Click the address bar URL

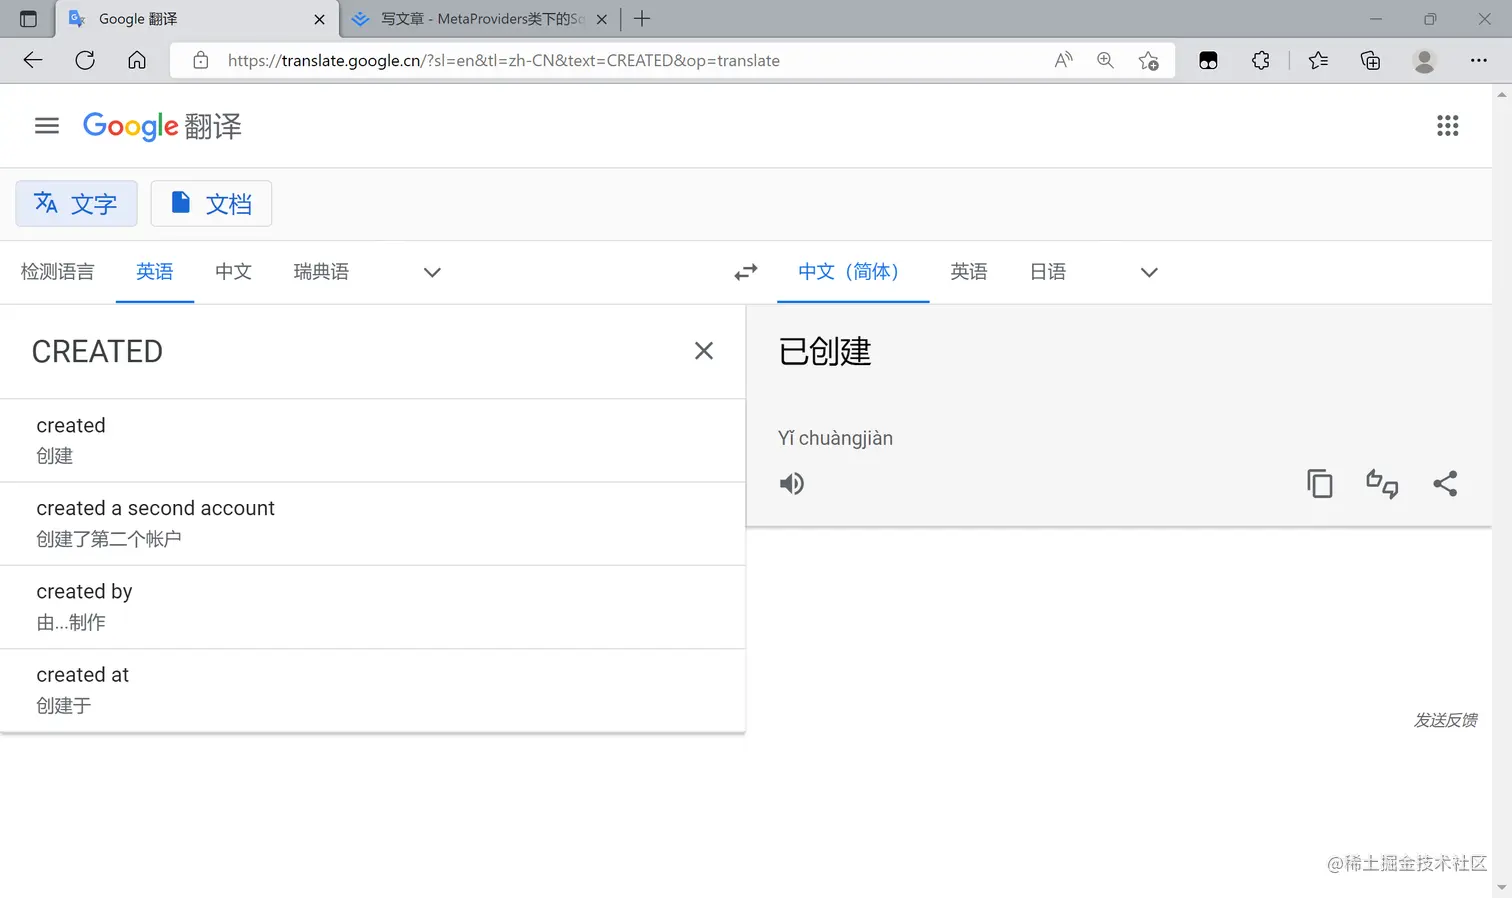[x=503, y=60]
